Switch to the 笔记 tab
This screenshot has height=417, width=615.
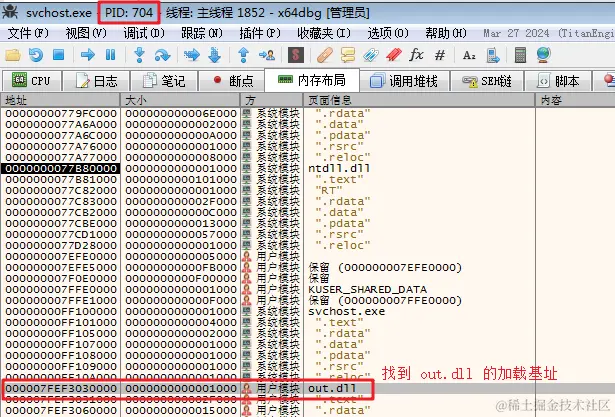click(x=164, y=81)
